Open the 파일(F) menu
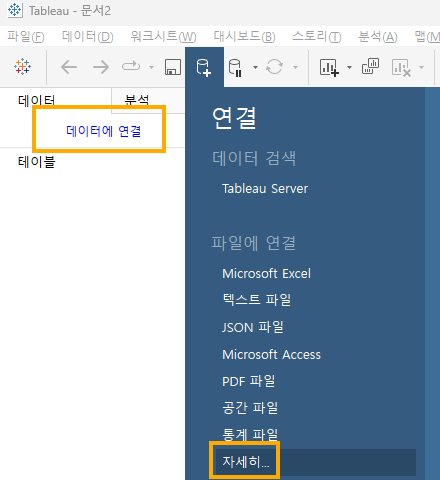 [x=26, y=36]
